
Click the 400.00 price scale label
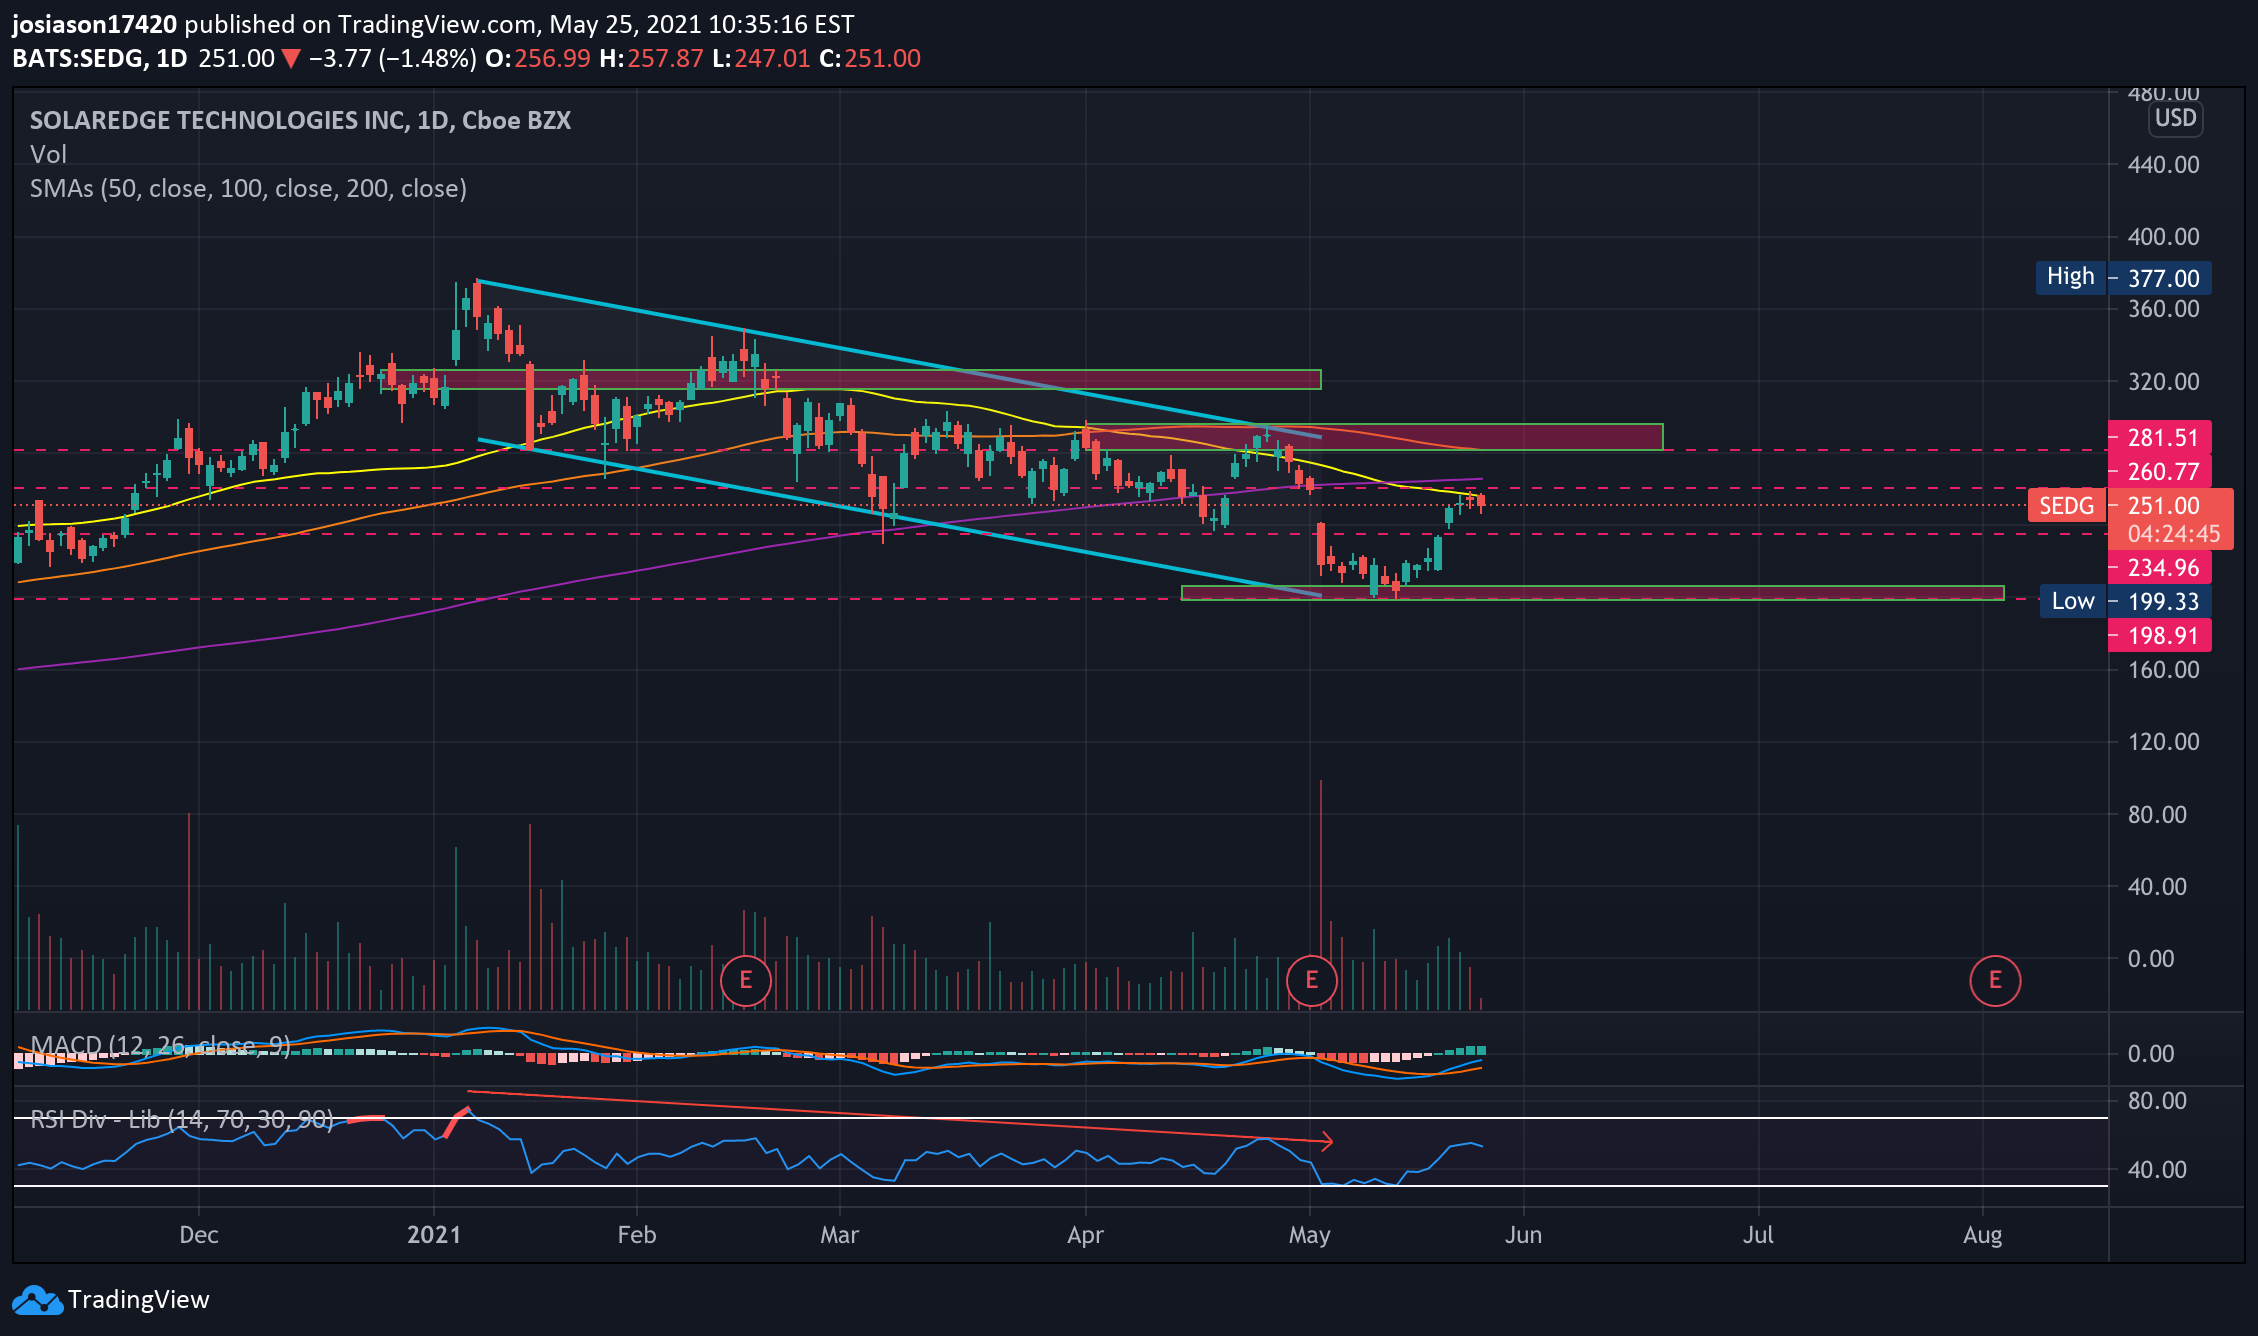[2164, 237]
